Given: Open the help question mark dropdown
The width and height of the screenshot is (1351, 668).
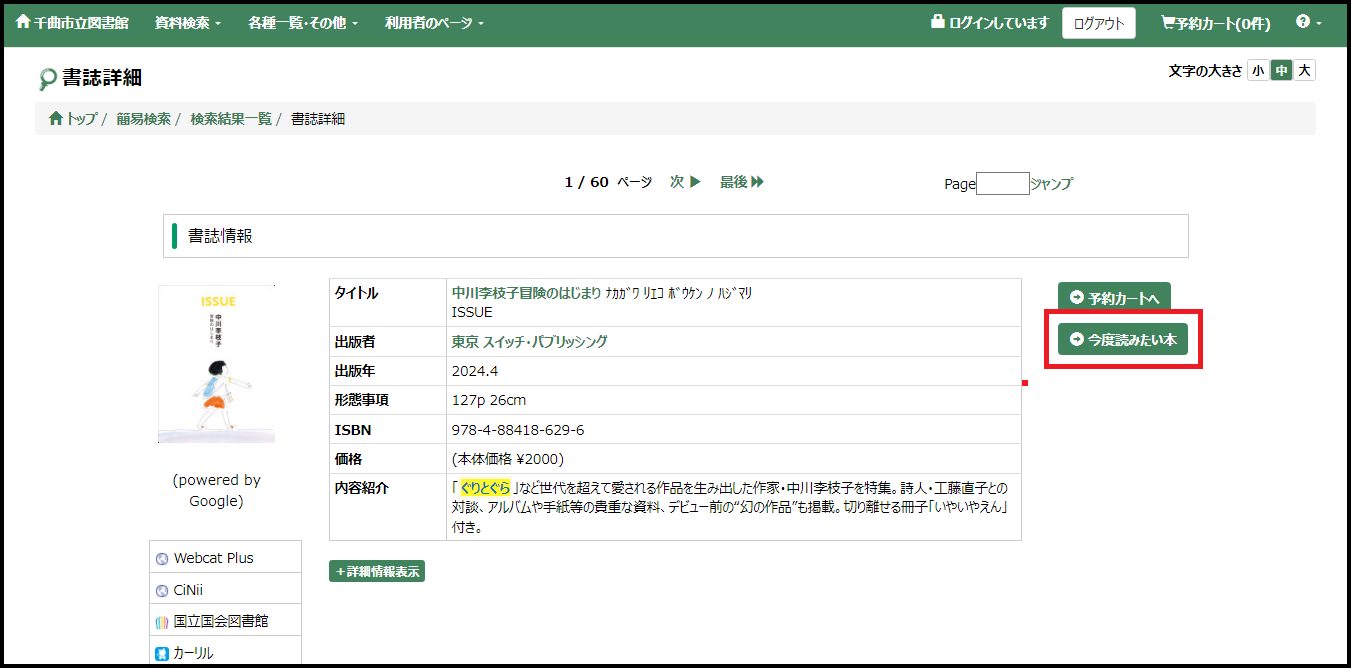Looking at the screenshot, I should tap(1309, 22).
